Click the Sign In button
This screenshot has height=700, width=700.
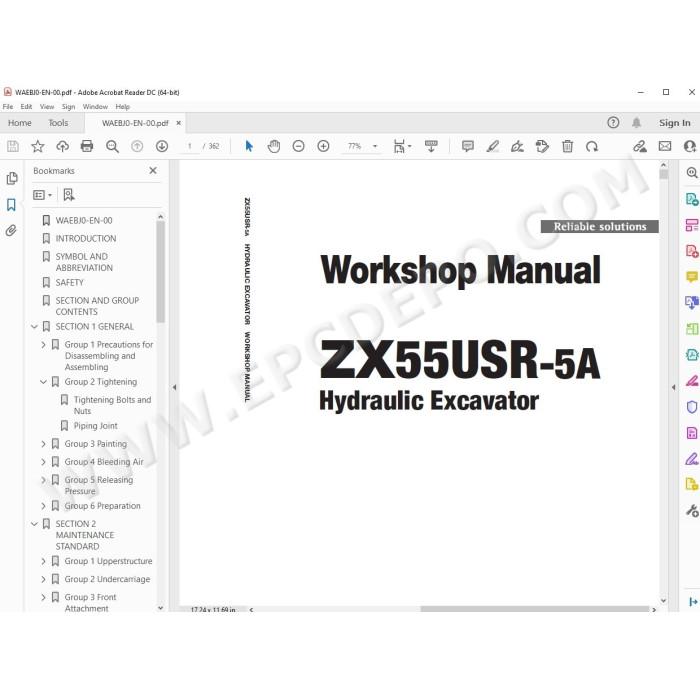coord(675,123)
